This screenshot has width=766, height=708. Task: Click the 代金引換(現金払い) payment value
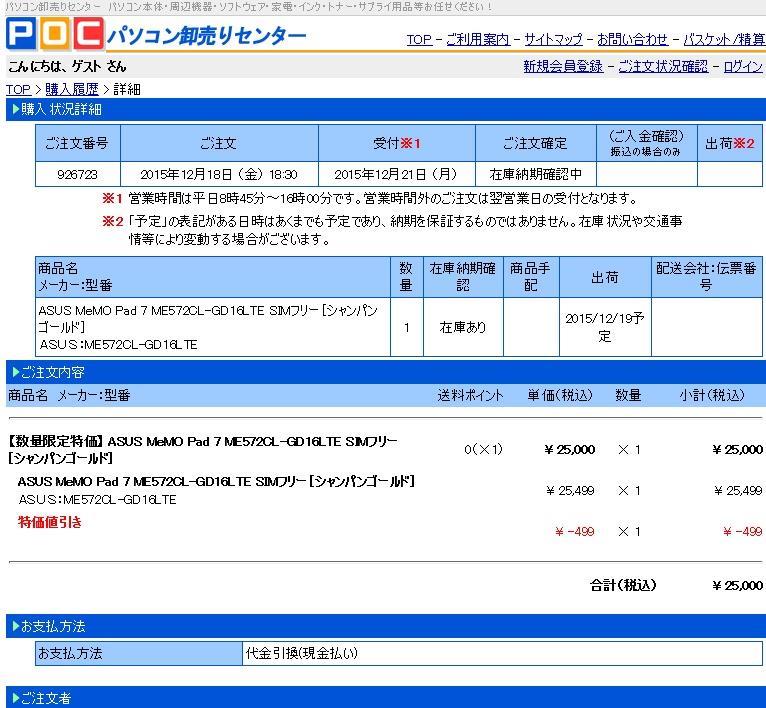coord(301,653)
